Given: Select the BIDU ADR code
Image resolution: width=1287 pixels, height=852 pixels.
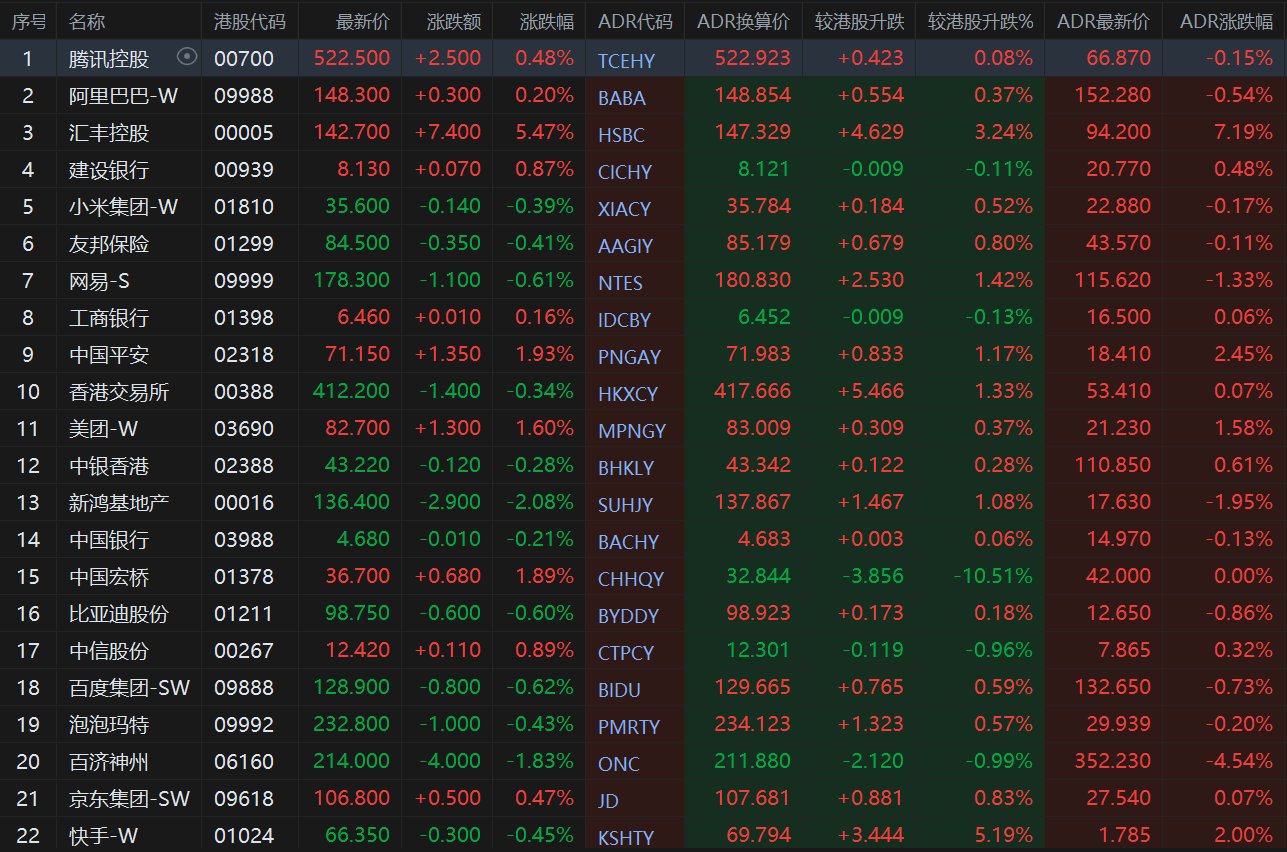Looking at the screenshot, I should [x=619, y=690].
